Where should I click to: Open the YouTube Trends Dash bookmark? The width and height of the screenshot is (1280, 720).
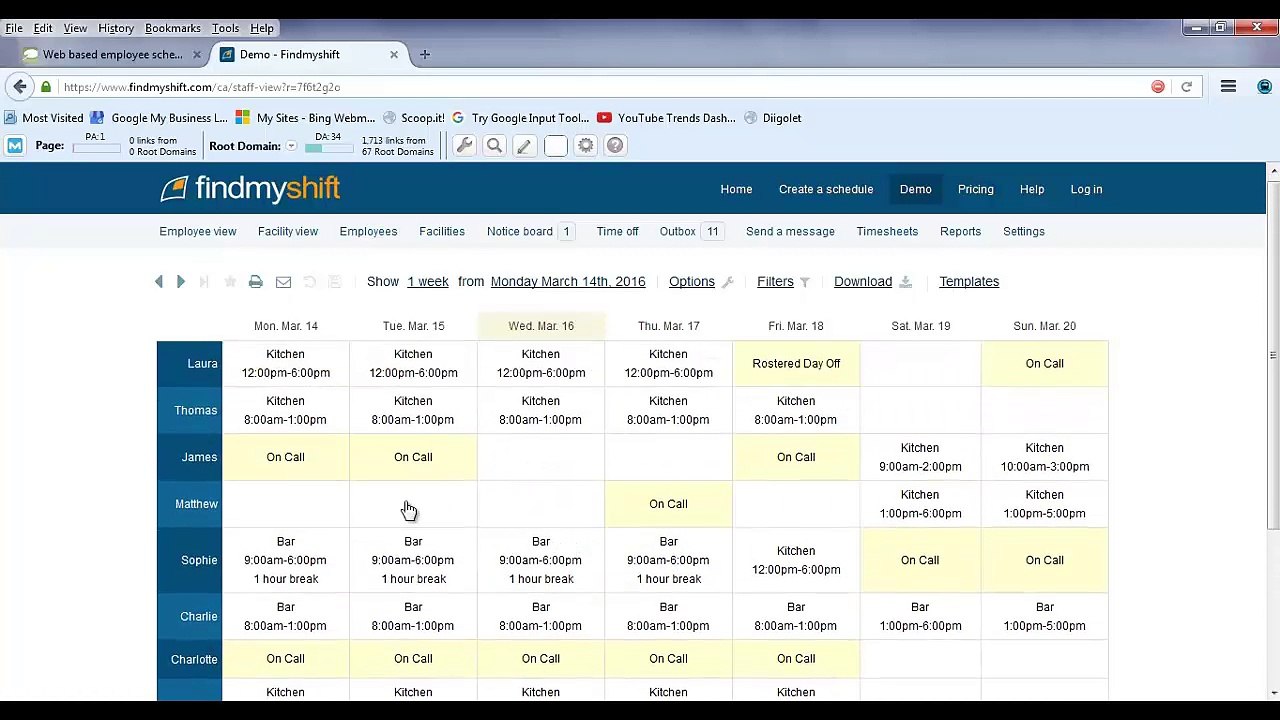[666, 118]
